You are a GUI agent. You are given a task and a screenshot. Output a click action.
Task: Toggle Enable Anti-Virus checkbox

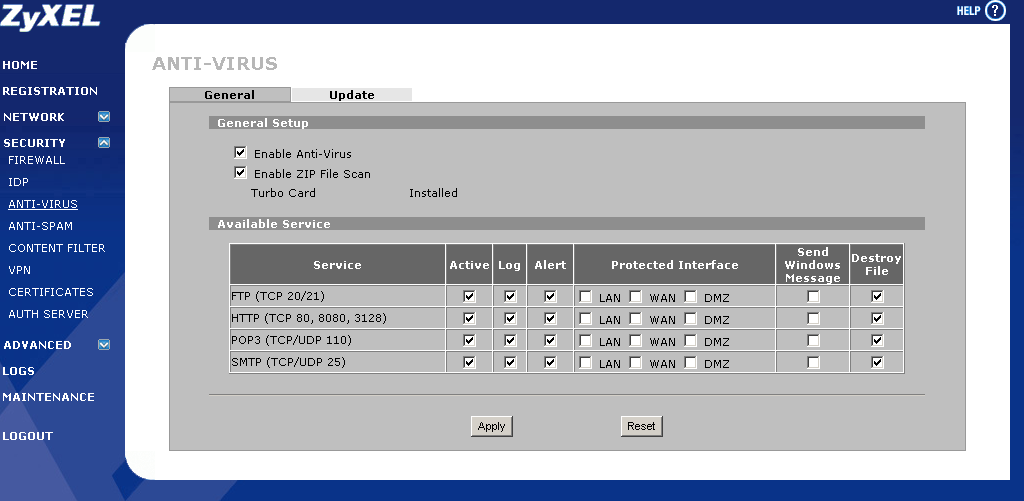pos(240,153)
